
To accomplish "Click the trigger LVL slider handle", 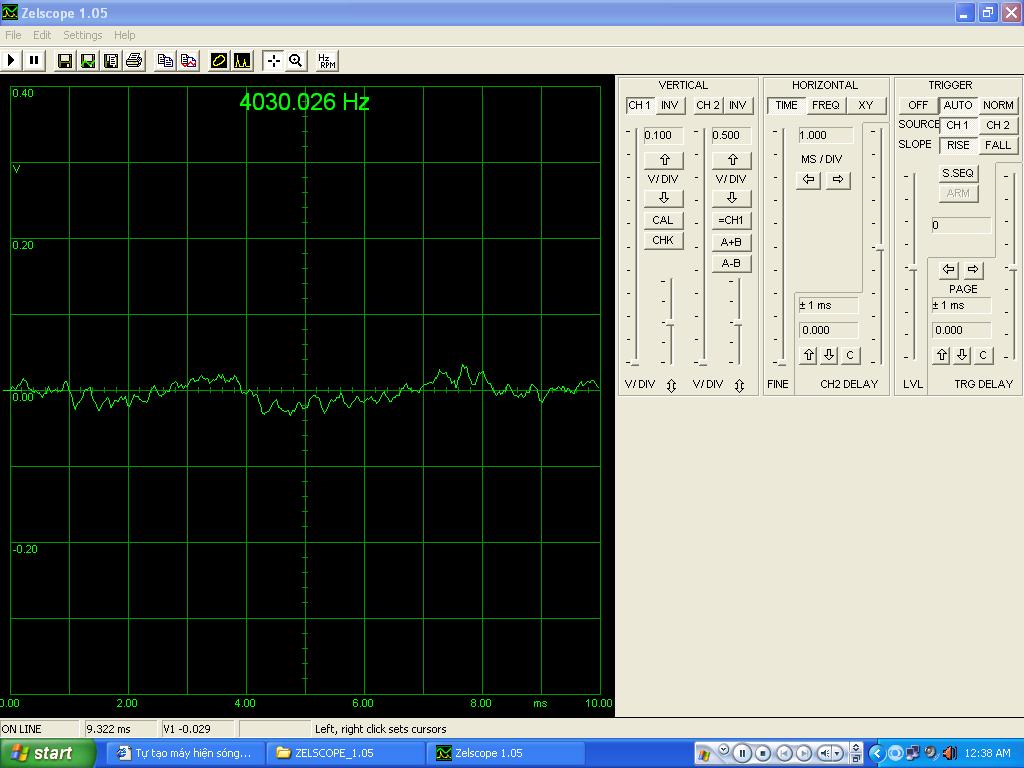I will (912, 268).
